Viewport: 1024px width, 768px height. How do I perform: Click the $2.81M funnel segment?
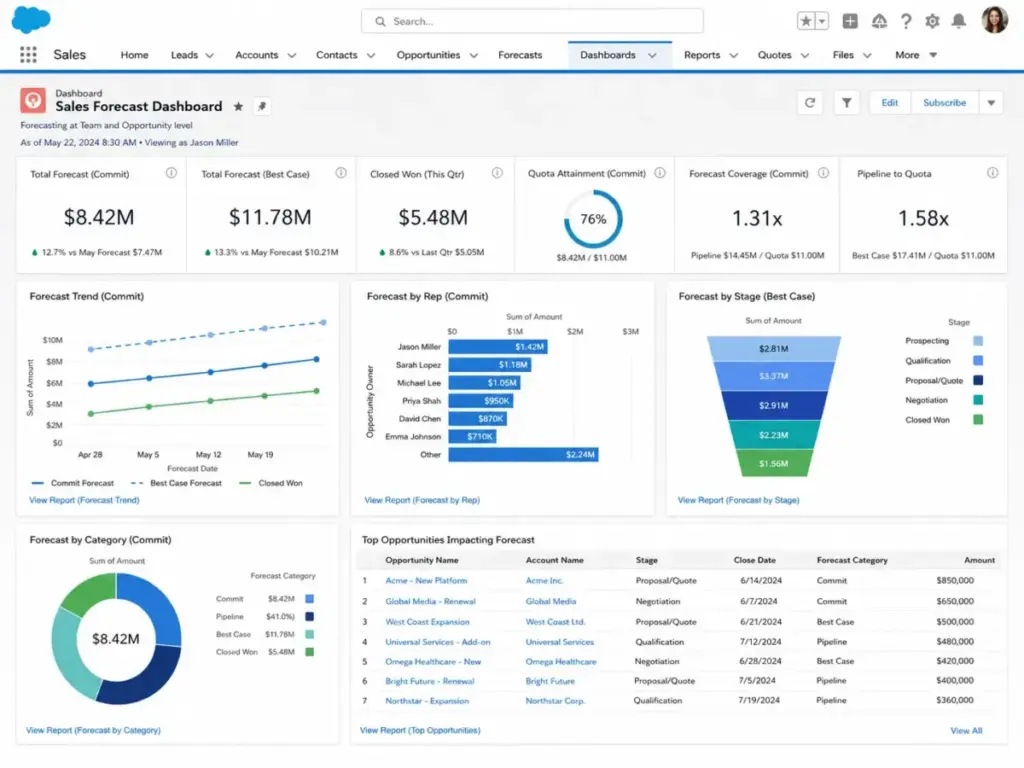(x=774, y=349)
